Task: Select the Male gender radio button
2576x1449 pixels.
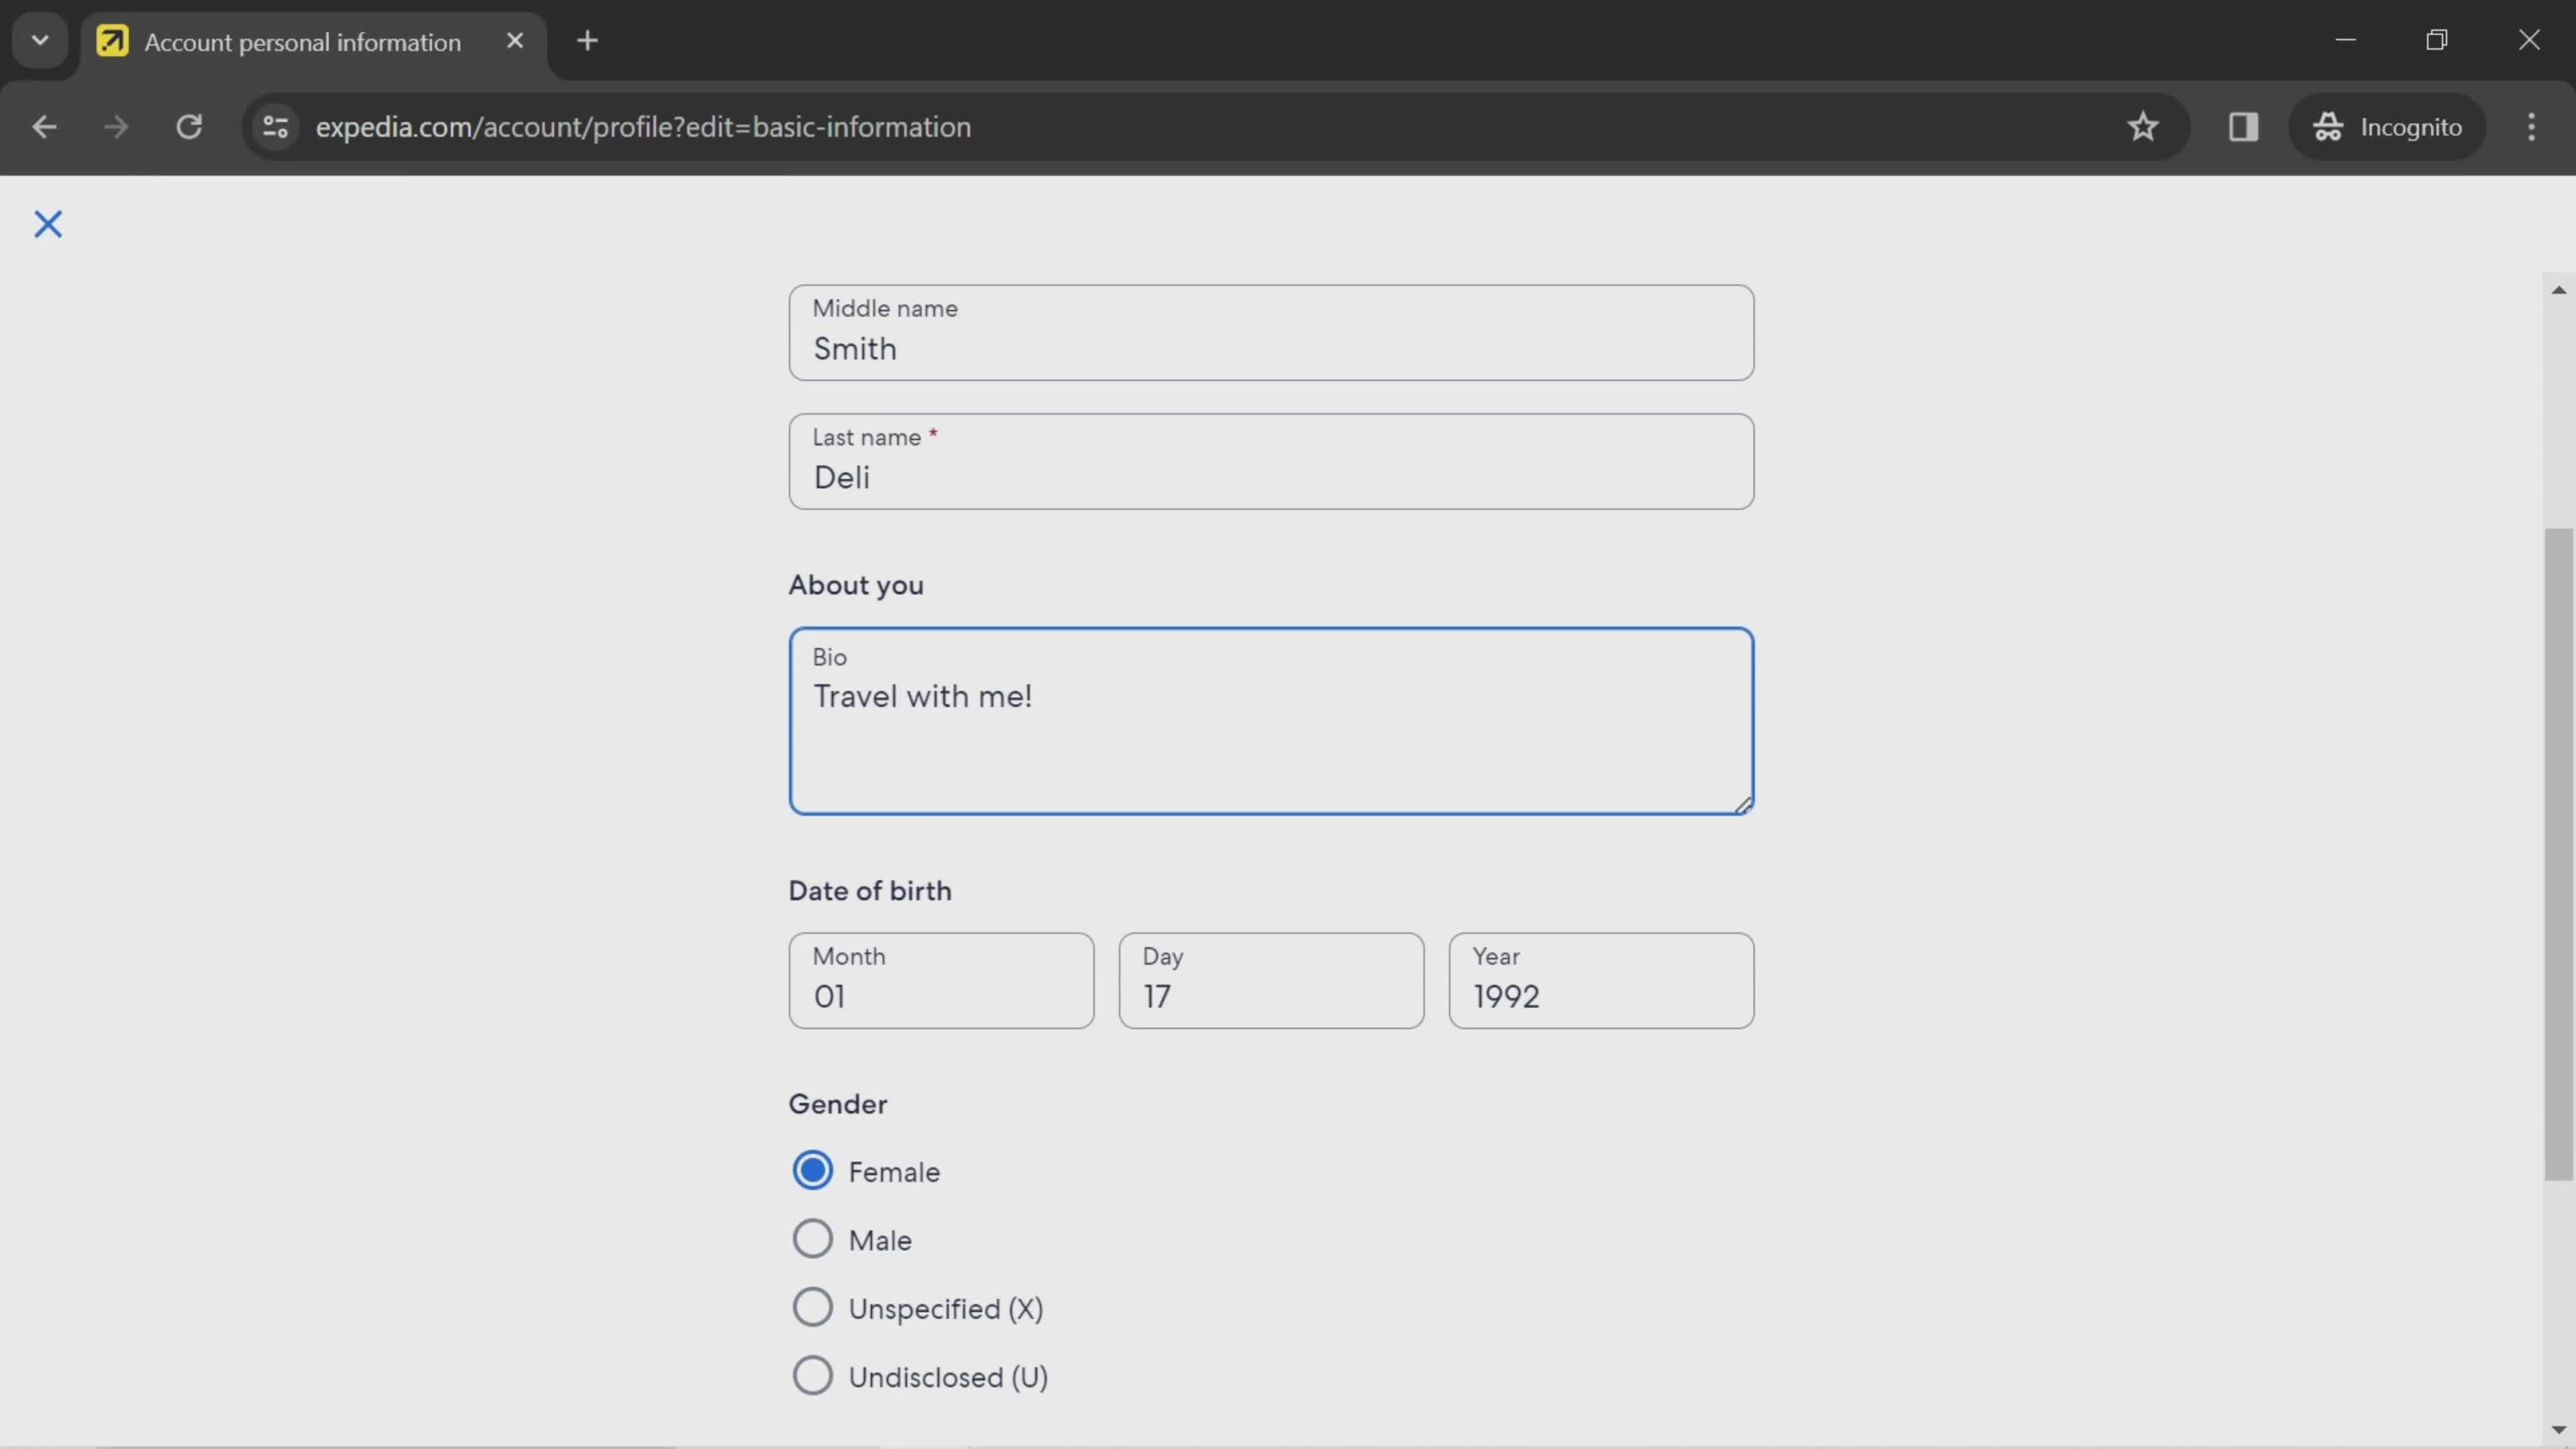Action: pyautogui.click(x=812, y=1238)
